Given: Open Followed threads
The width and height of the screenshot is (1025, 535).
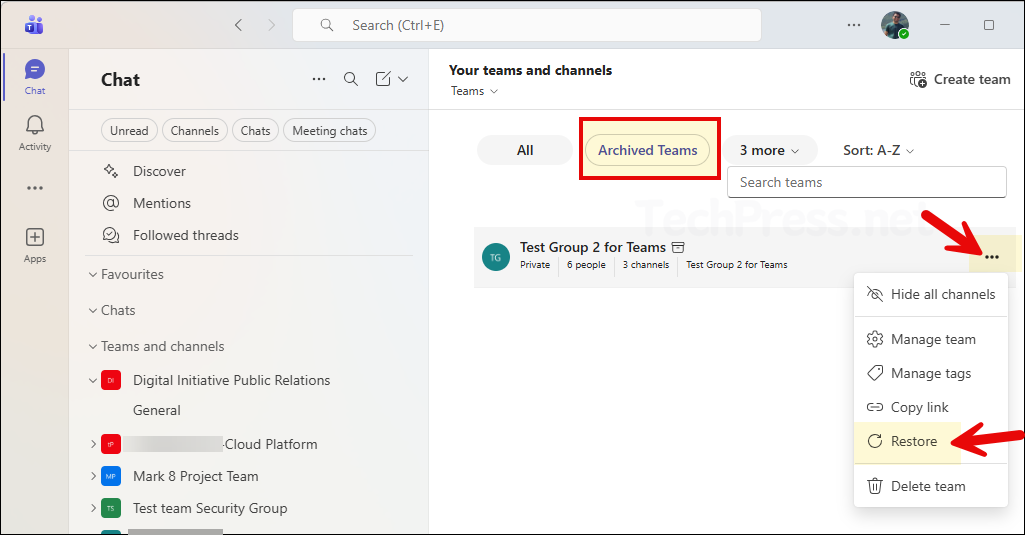Looking at the screenshot, I should click(186, 235).
